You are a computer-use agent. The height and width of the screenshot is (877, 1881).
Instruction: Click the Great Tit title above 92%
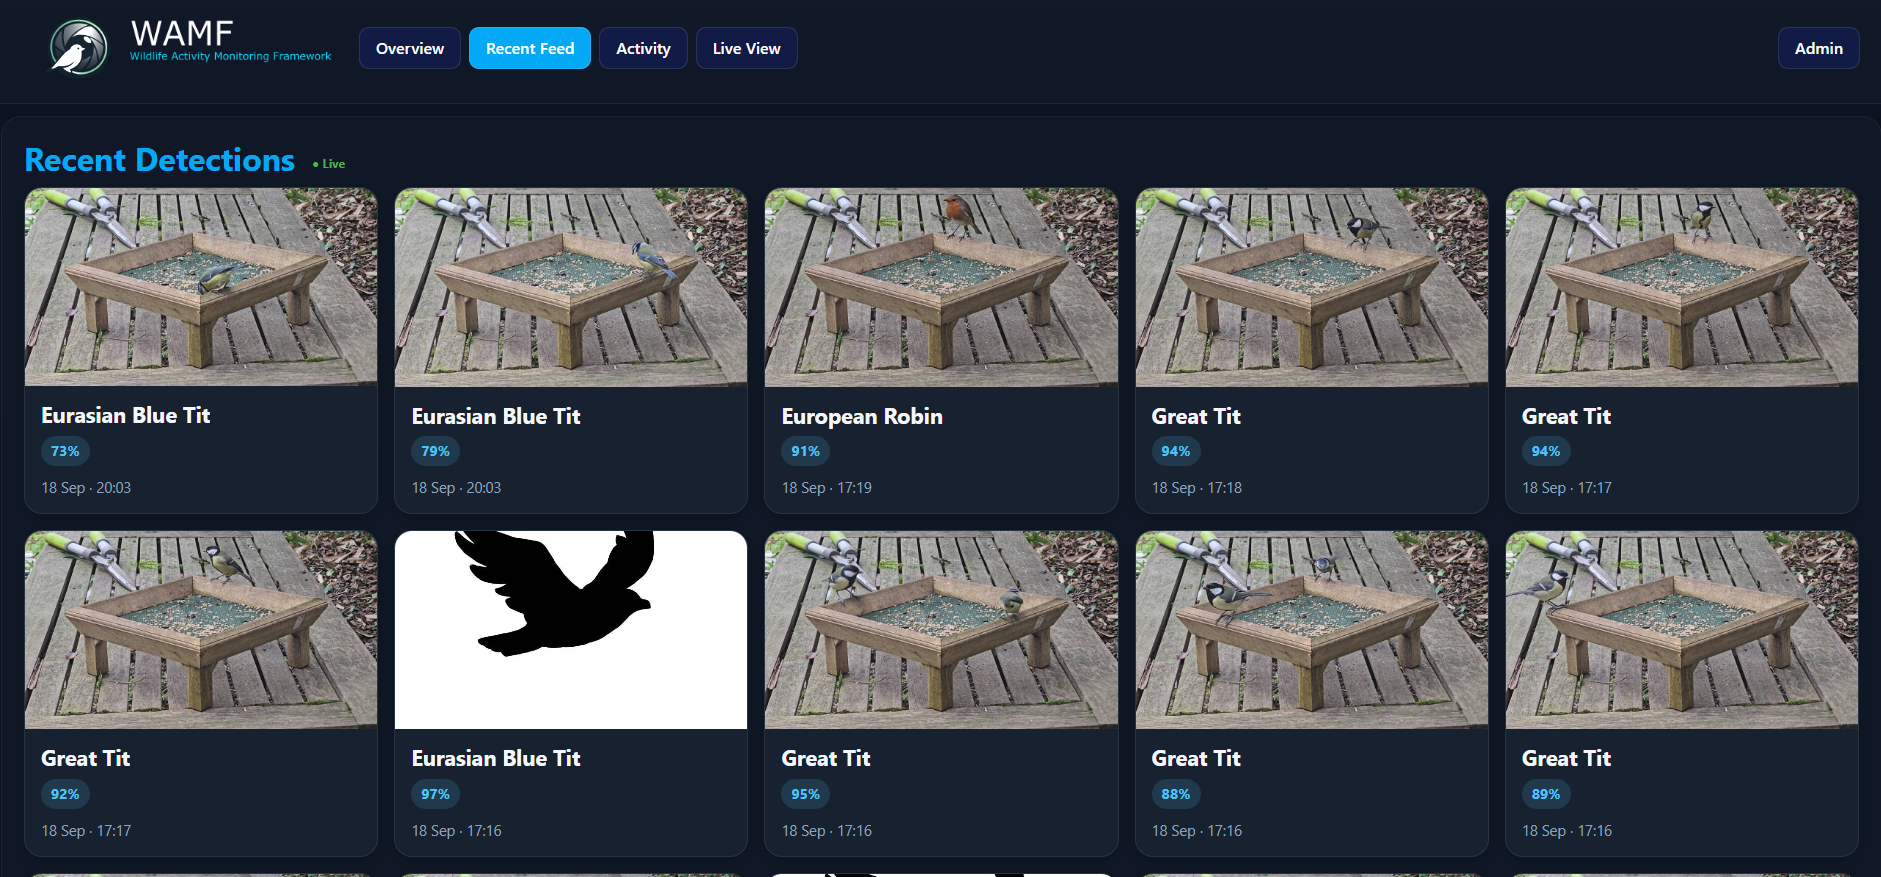[x=86, y=758]
